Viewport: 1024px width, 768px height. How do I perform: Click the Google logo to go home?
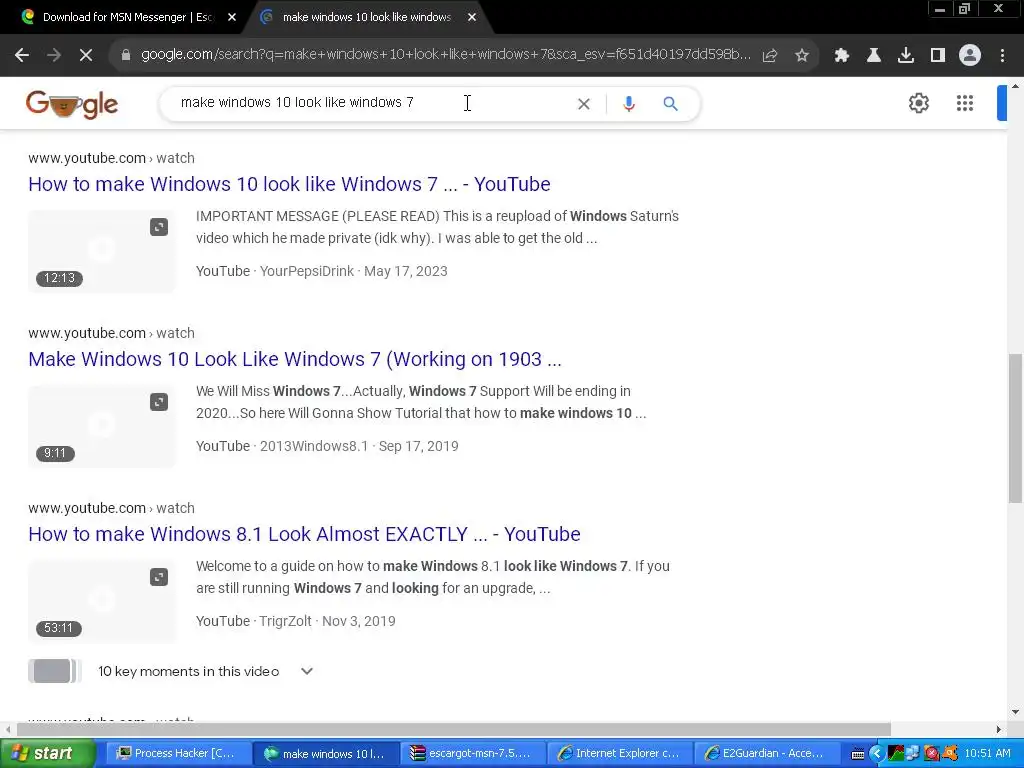coord(72,104)
